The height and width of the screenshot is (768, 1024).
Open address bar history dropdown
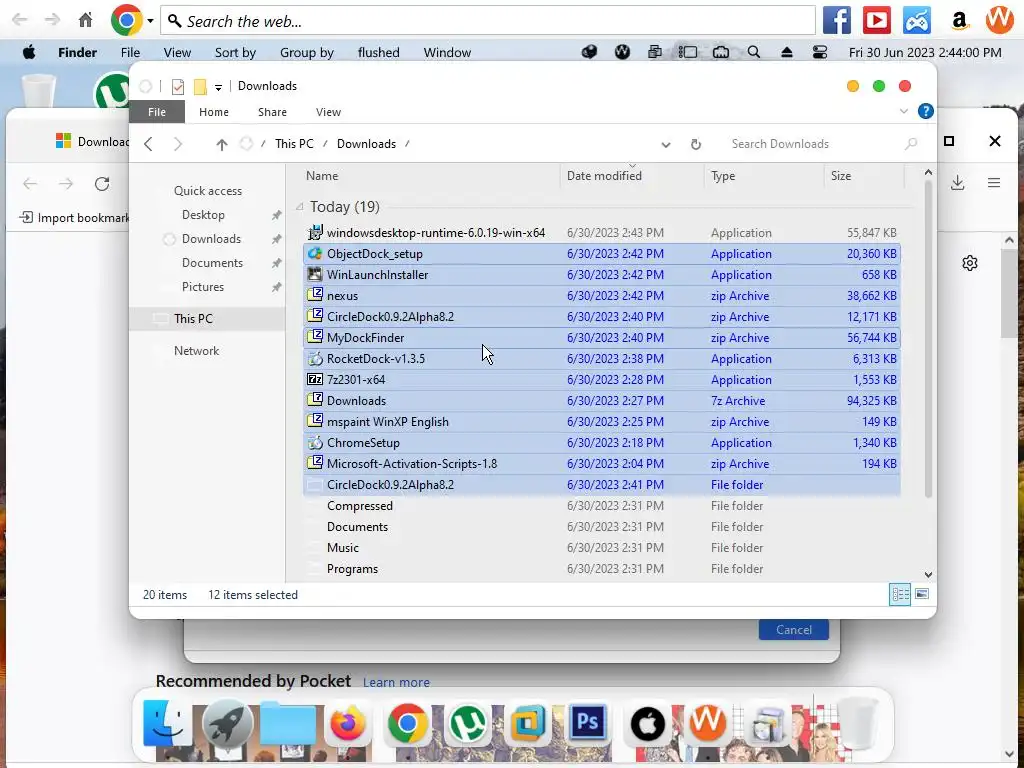click(665, 144)
